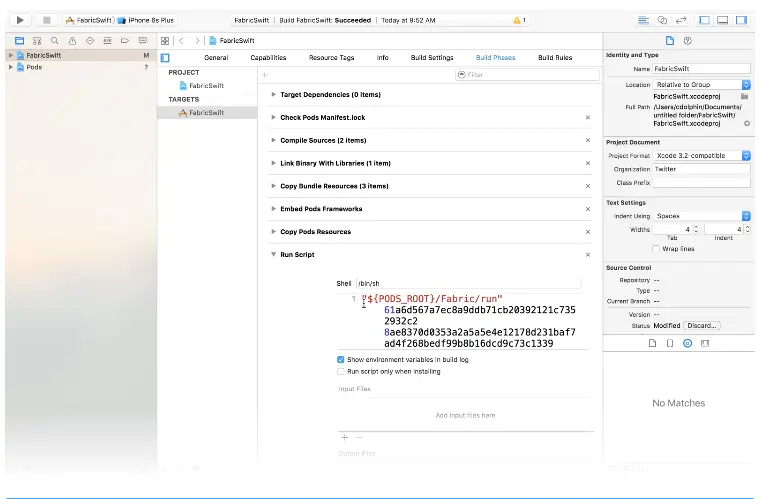Screen dimensions: 763x499
Task: Toggle the debug area visibility
Action: [723, 20]
